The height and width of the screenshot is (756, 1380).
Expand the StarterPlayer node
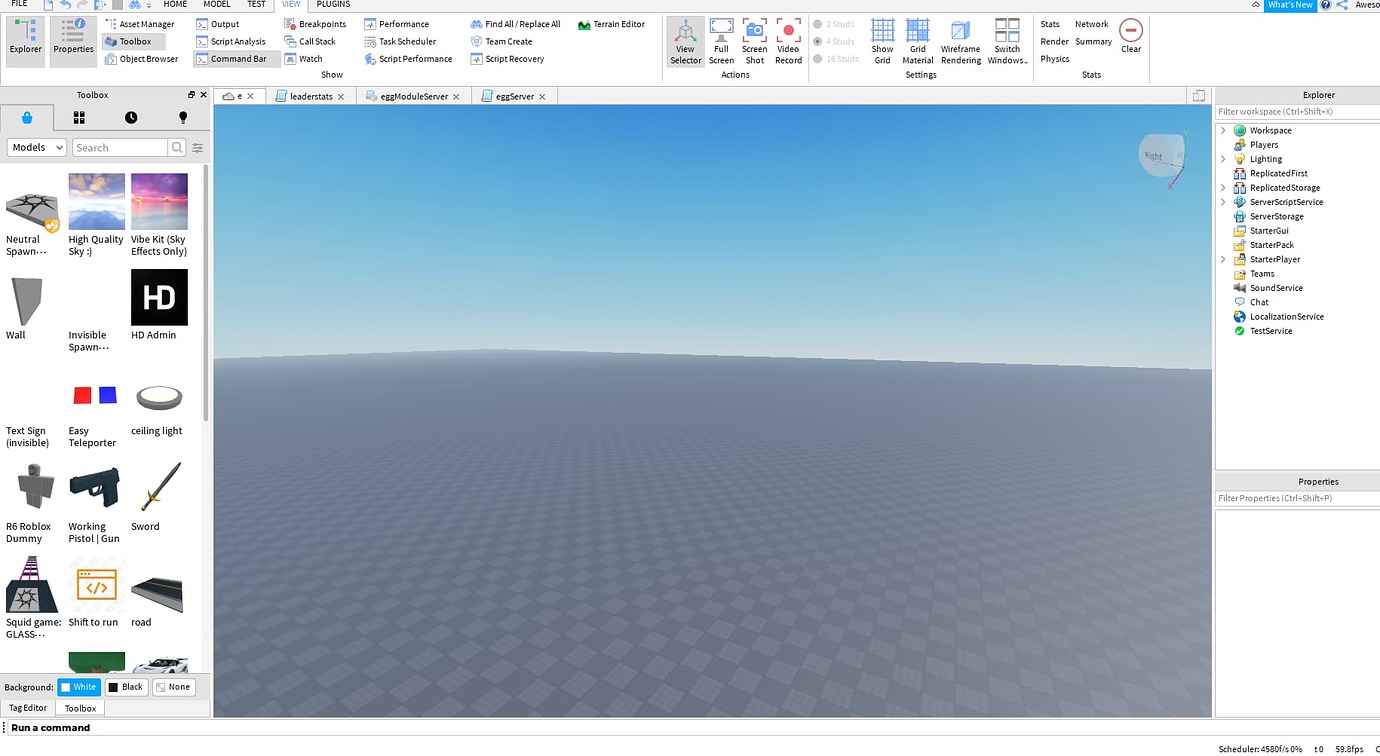point(1223,260)
